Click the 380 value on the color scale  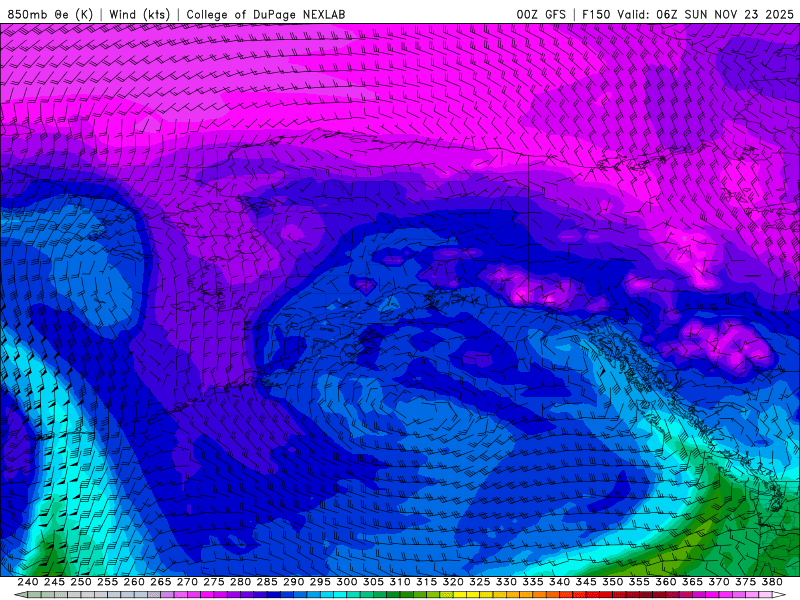tap(772, 582)
